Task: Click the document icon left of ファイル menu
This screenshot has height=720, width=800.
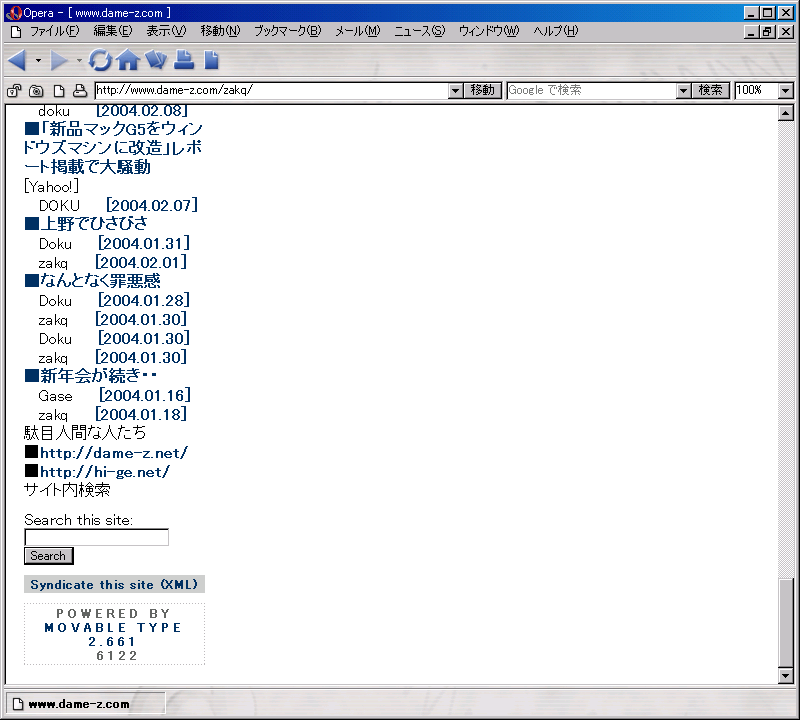Action: [x=16, y=32]
